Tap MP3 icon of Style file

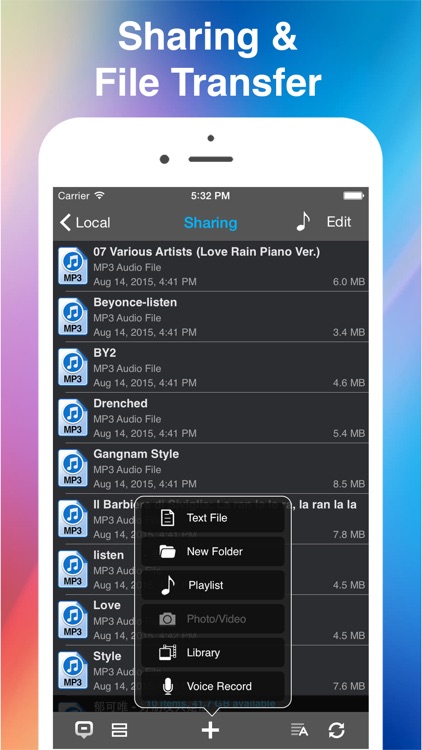point(73,670)
